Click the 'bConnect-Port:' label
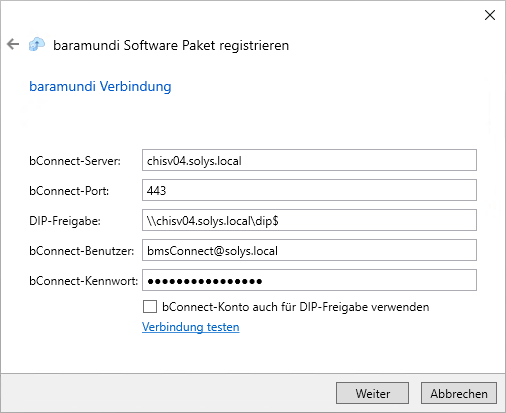Image resolution: width=506 pixels, height=413 pixels. [x=69, y=191]
